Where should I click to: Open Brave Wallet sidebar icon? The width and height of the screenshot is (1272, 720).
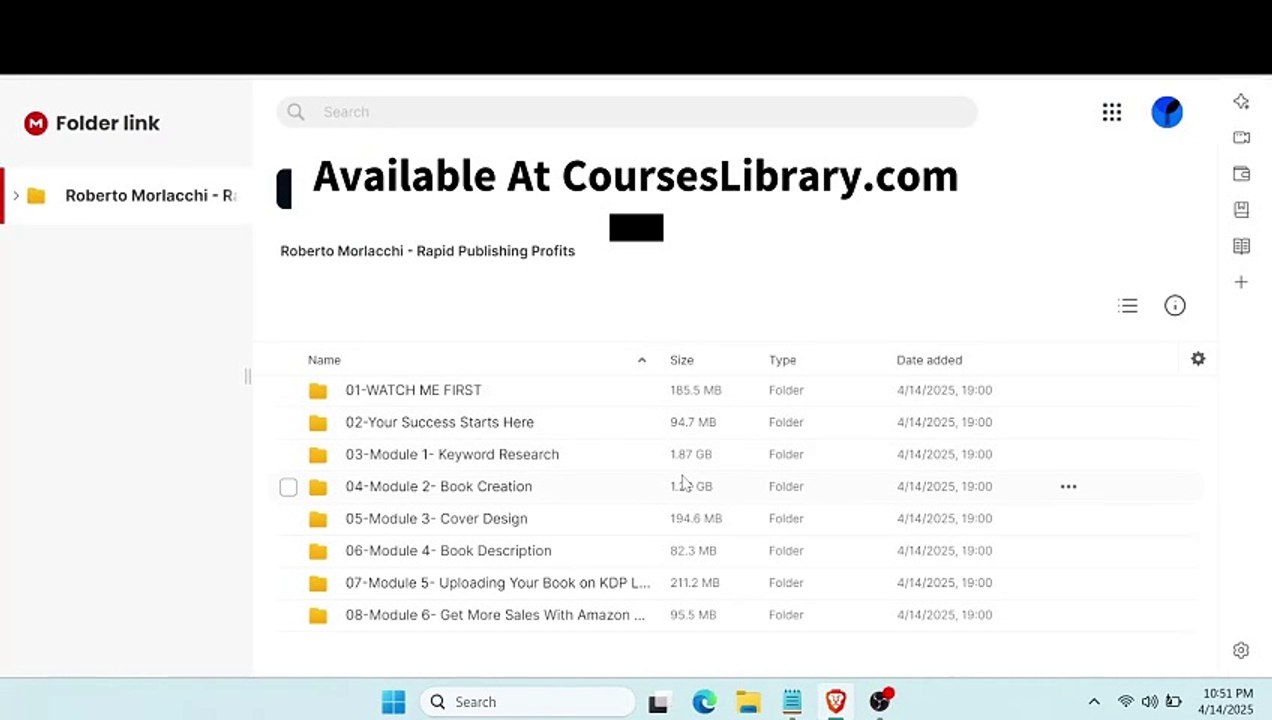(1241, 173)
